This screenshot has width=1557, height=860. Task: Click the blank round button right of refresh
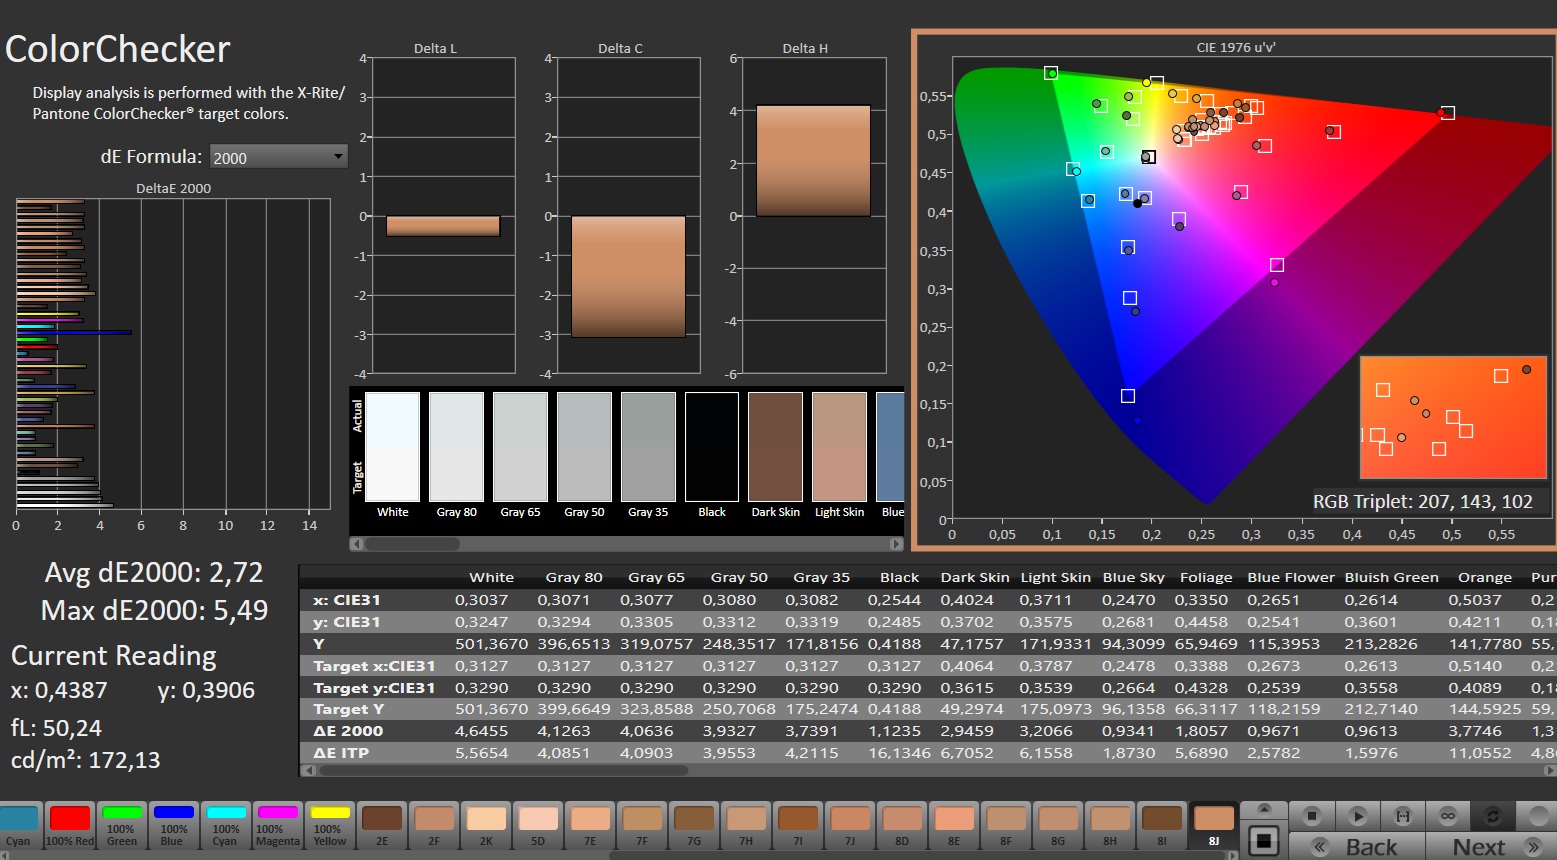(x=1537, y=816)
